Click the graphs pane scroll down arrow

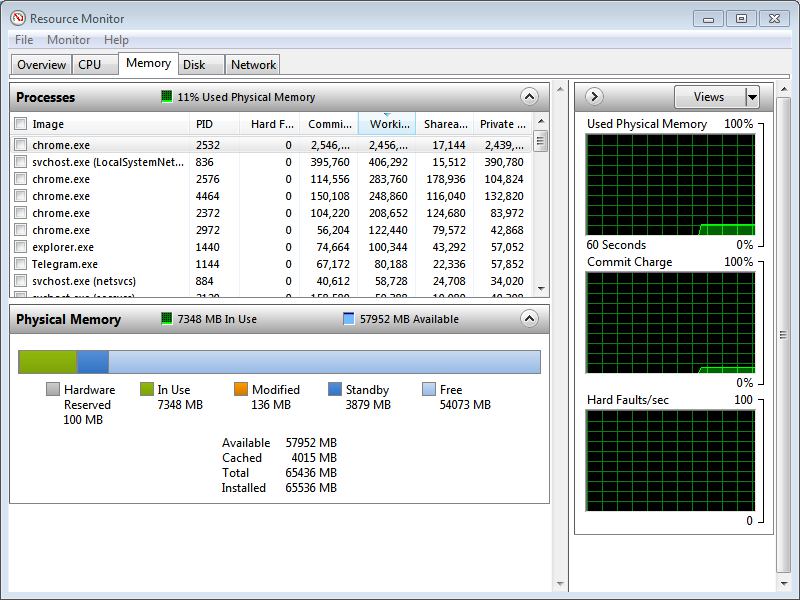pos(783,584)
